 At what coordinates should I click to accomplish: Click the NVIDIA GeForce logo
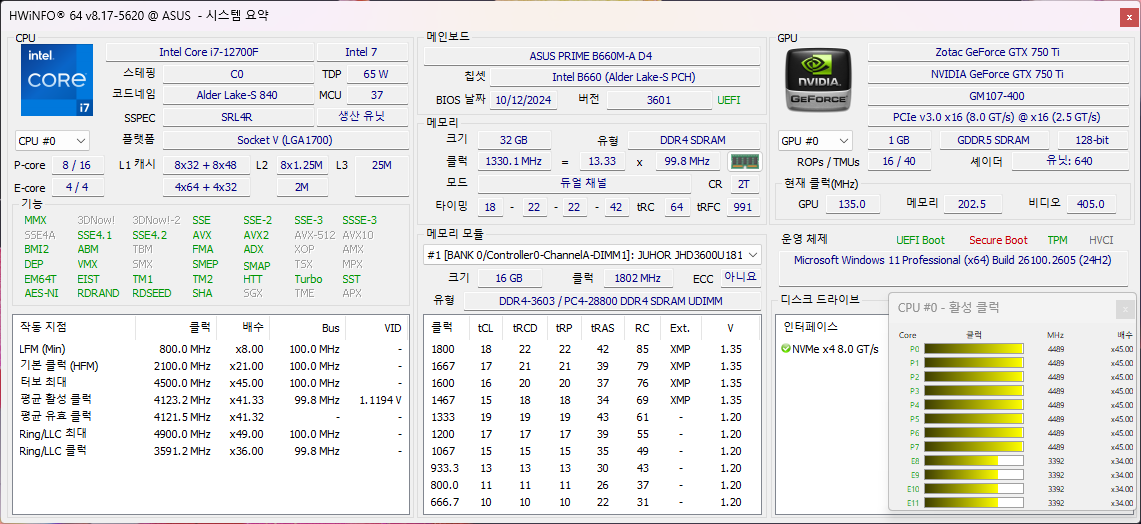[820, 79]
